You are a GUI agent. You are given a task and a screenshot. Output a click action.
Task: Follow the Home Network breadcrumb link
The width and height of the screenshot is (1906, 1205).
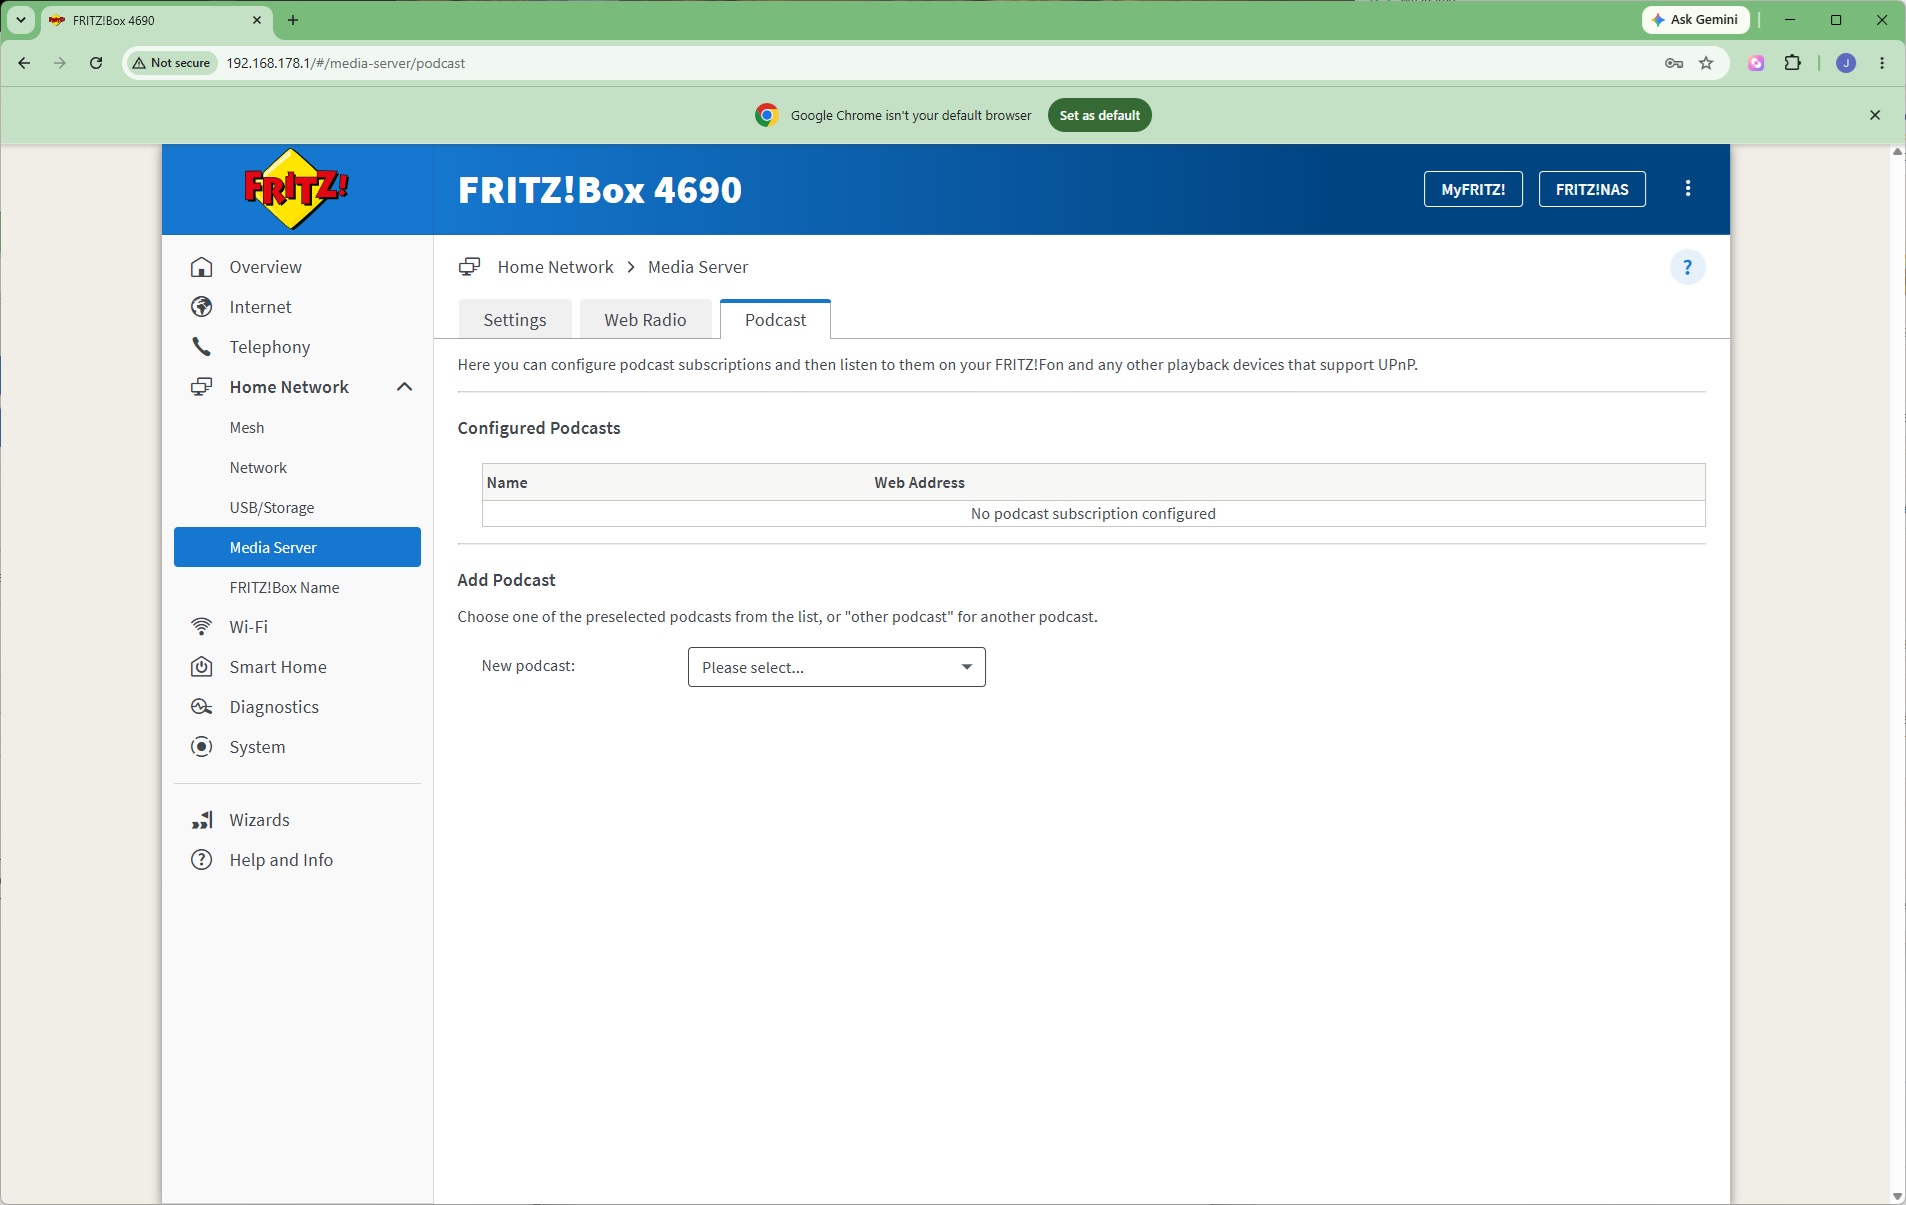coord(555,267)
